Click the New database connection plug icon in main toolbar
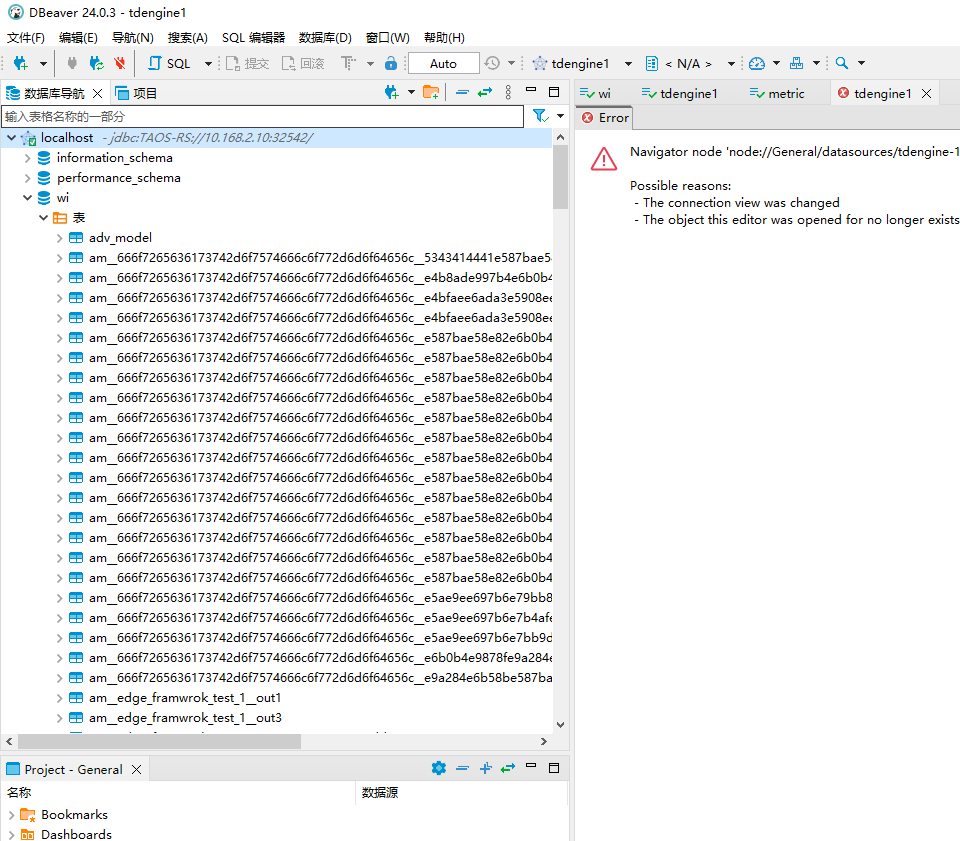 [x=21, y=63]
